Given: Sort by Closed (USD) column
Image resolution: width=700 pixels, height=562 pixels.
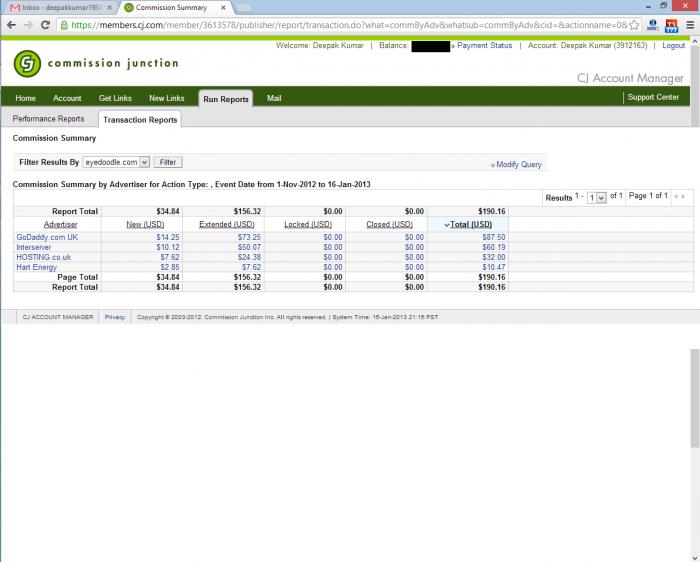Looking at the screenshot, I should tap(389, 225).
